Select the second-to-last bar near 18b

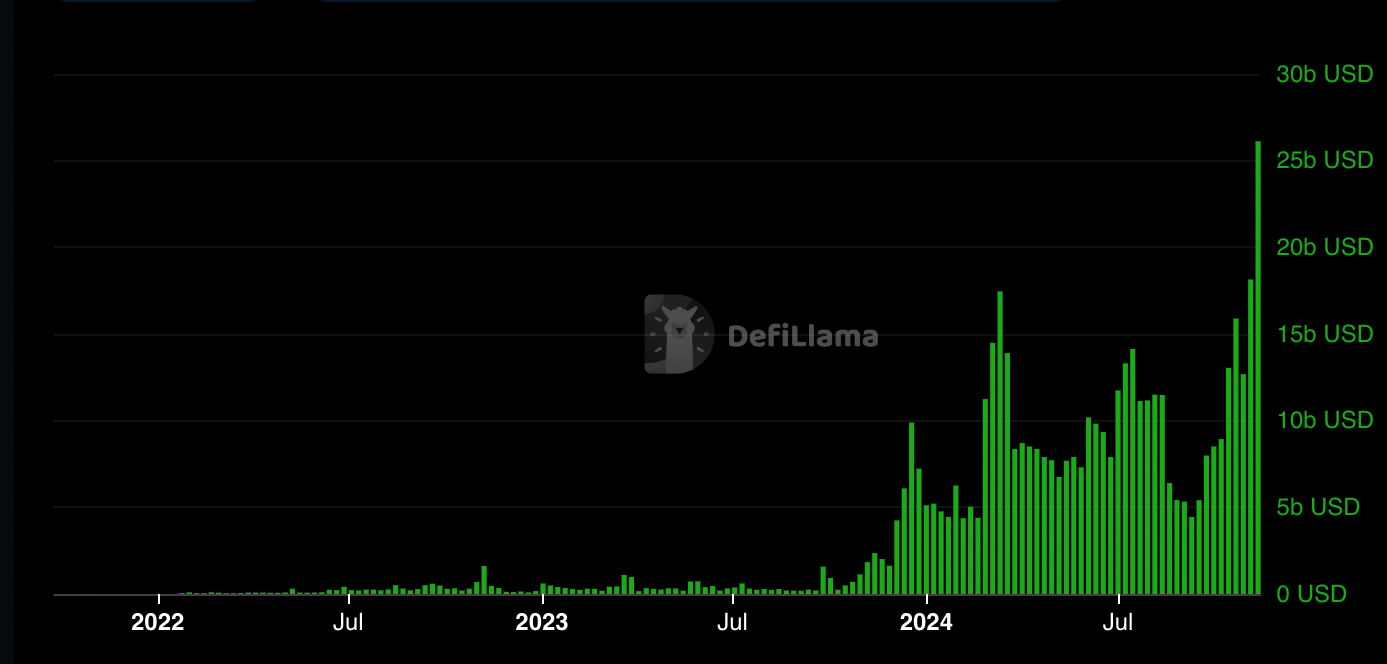pyautogui.click(x=1250, y=436)
